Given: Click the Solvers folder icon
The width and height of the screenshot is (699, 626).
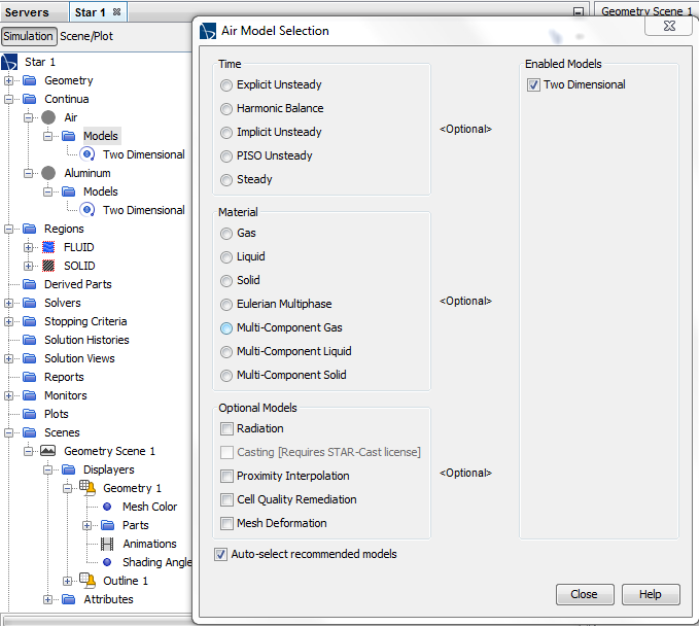Looking at the screenshot, I should coord(29,303).
